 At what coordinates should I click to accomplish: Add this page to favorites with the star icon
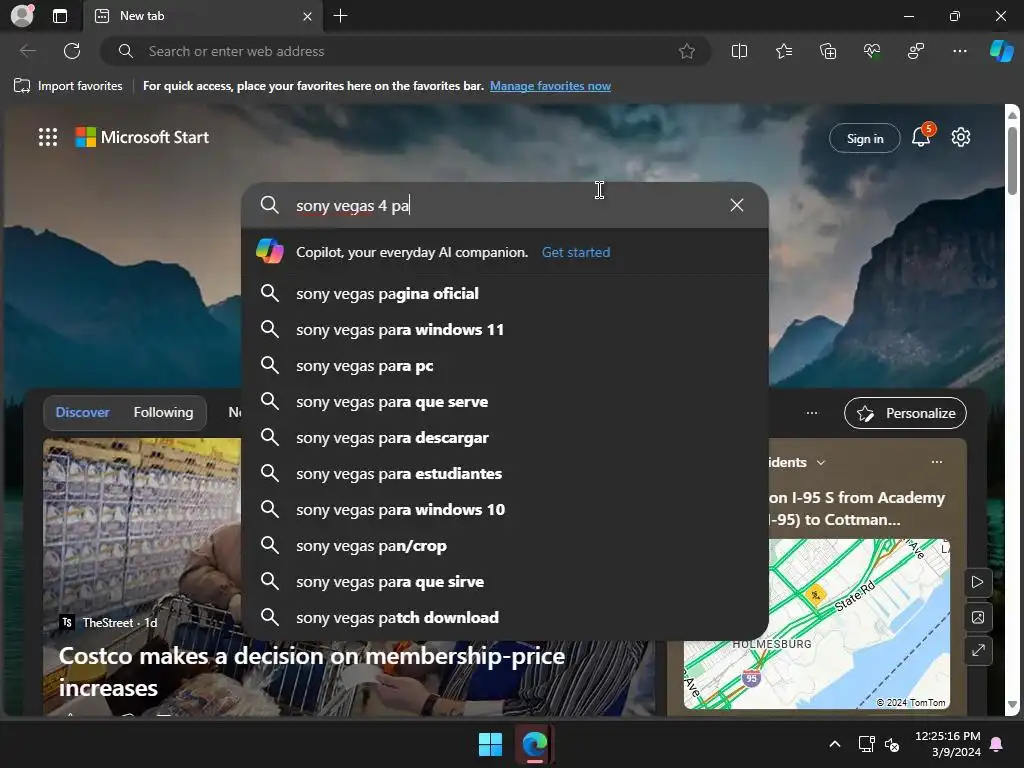coord(686,51)
